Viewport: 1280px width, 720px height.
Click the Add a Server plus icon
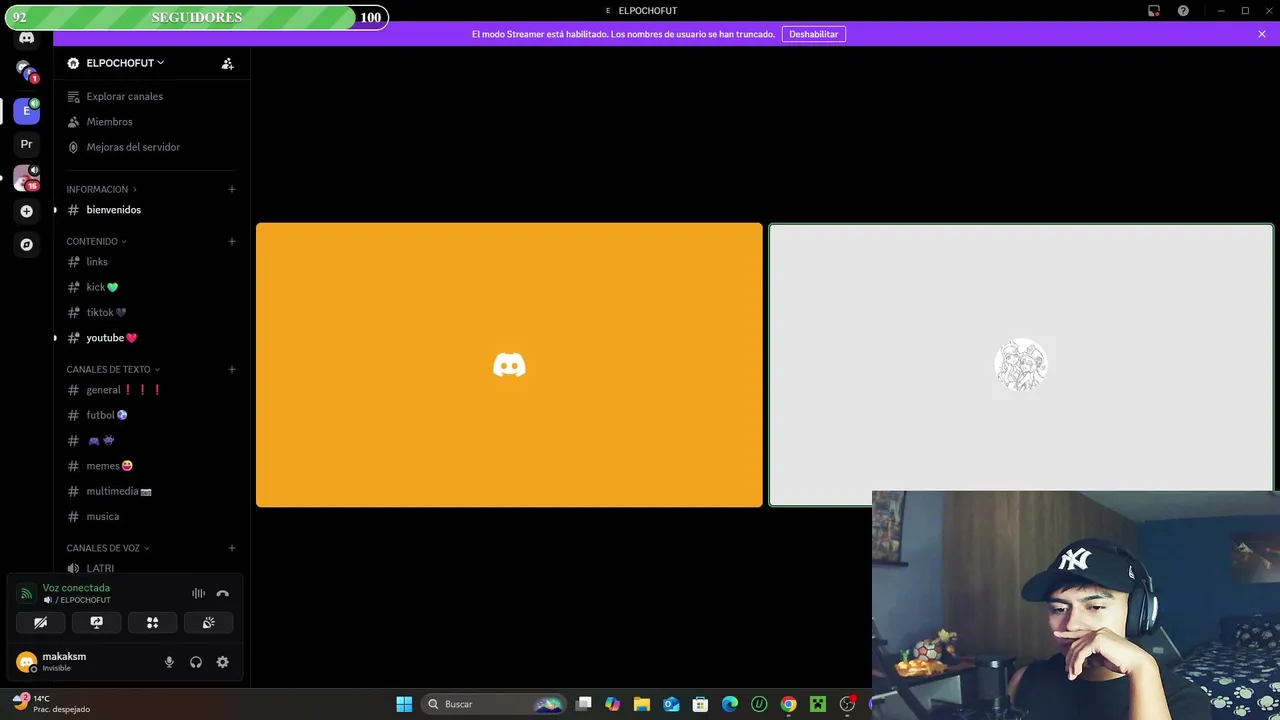click(x=26, y=211)
